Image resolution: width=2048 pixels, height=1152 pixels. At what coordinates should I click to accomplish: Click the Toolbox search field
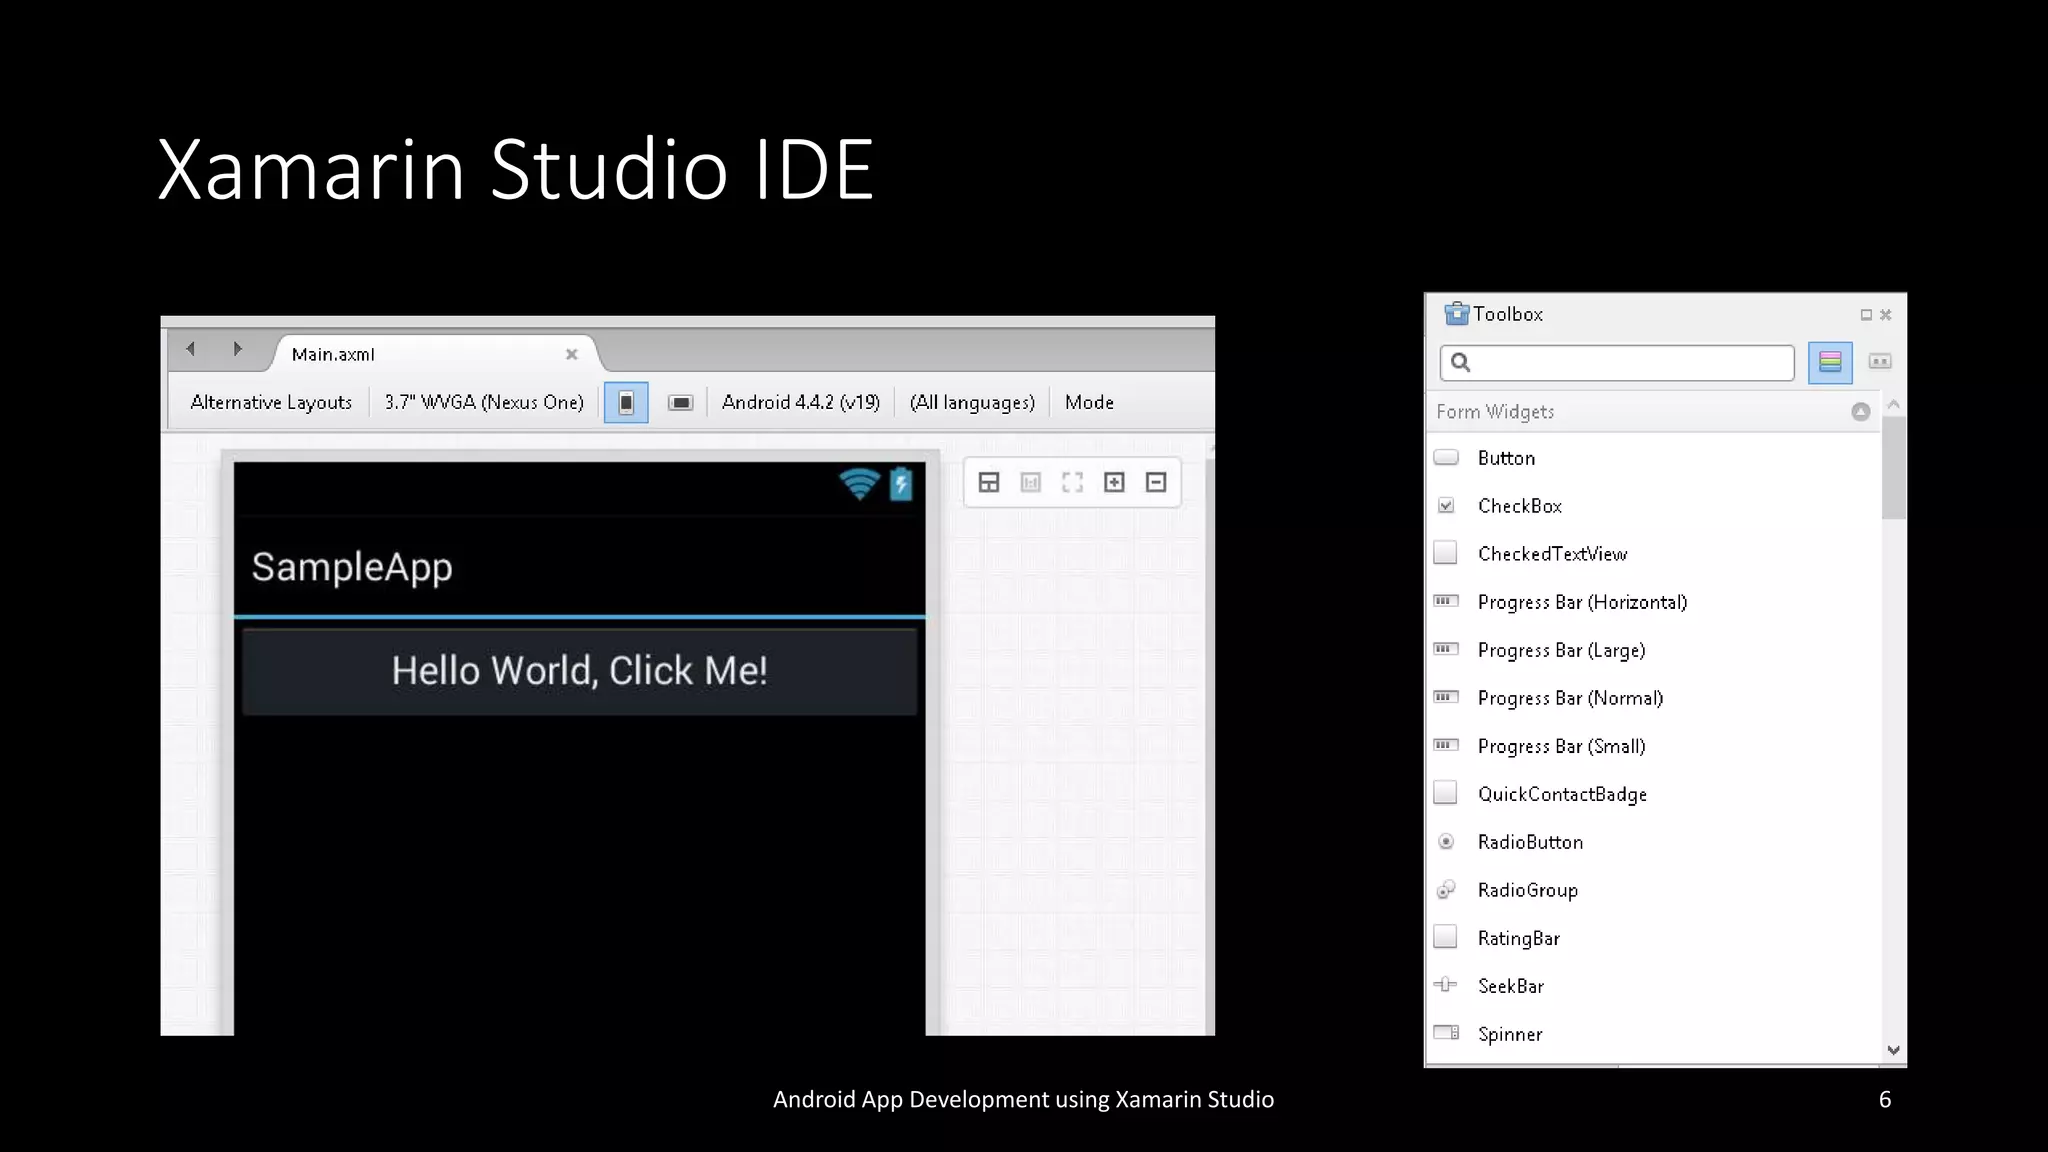pyautogui.click(x=1617, y=362)
